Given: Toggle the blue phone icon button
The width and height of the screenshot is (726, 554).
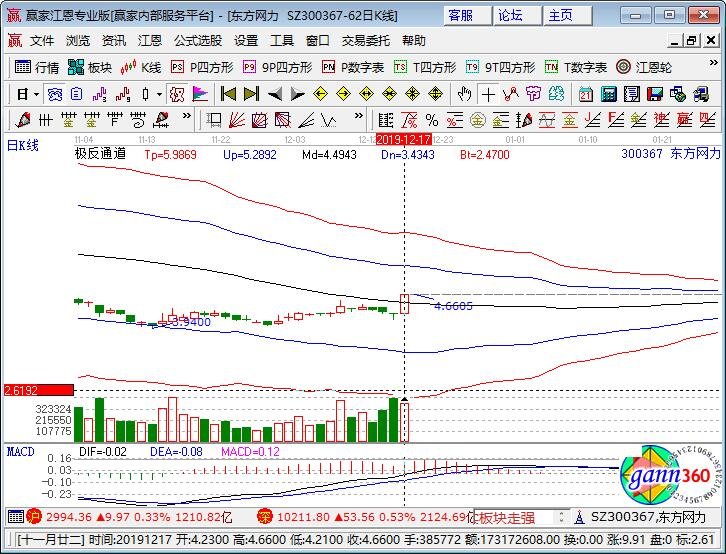Looking at the screenshot, I should 55,94.
